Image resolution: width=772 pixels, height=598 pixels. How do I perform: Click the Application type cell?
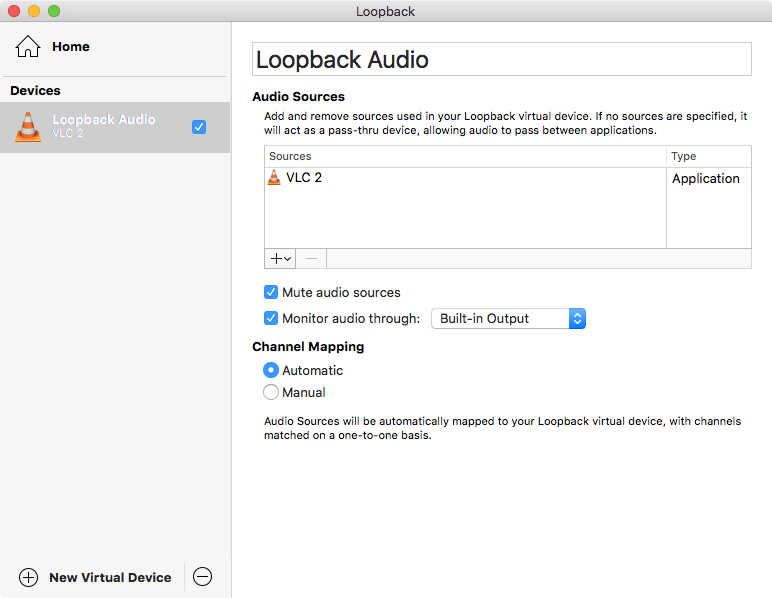tap(706, 178)
